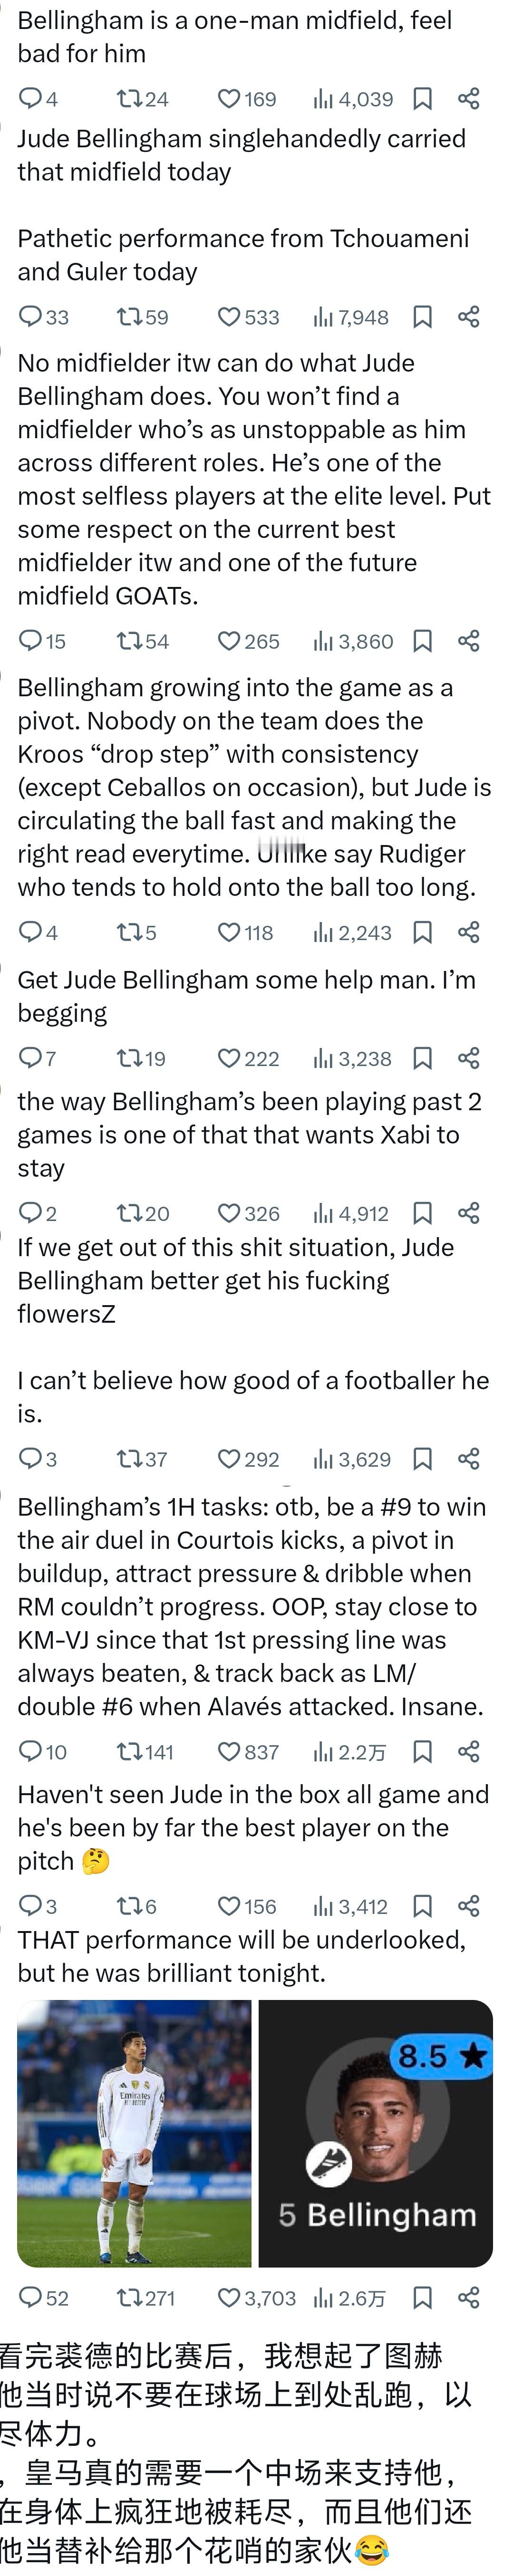
Task: Like the 'Bellingham's 1H tasks' tweet with 837 likes
Action: pos(230,1752)
